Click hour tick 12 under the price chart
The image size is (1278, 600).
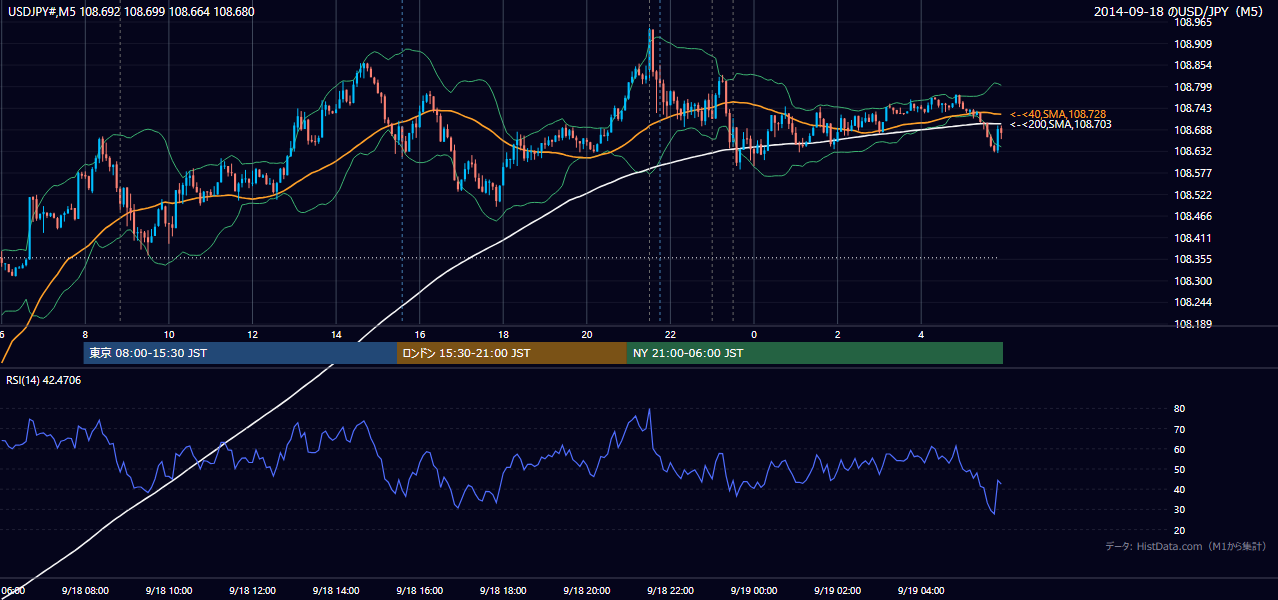pos(253,335)
